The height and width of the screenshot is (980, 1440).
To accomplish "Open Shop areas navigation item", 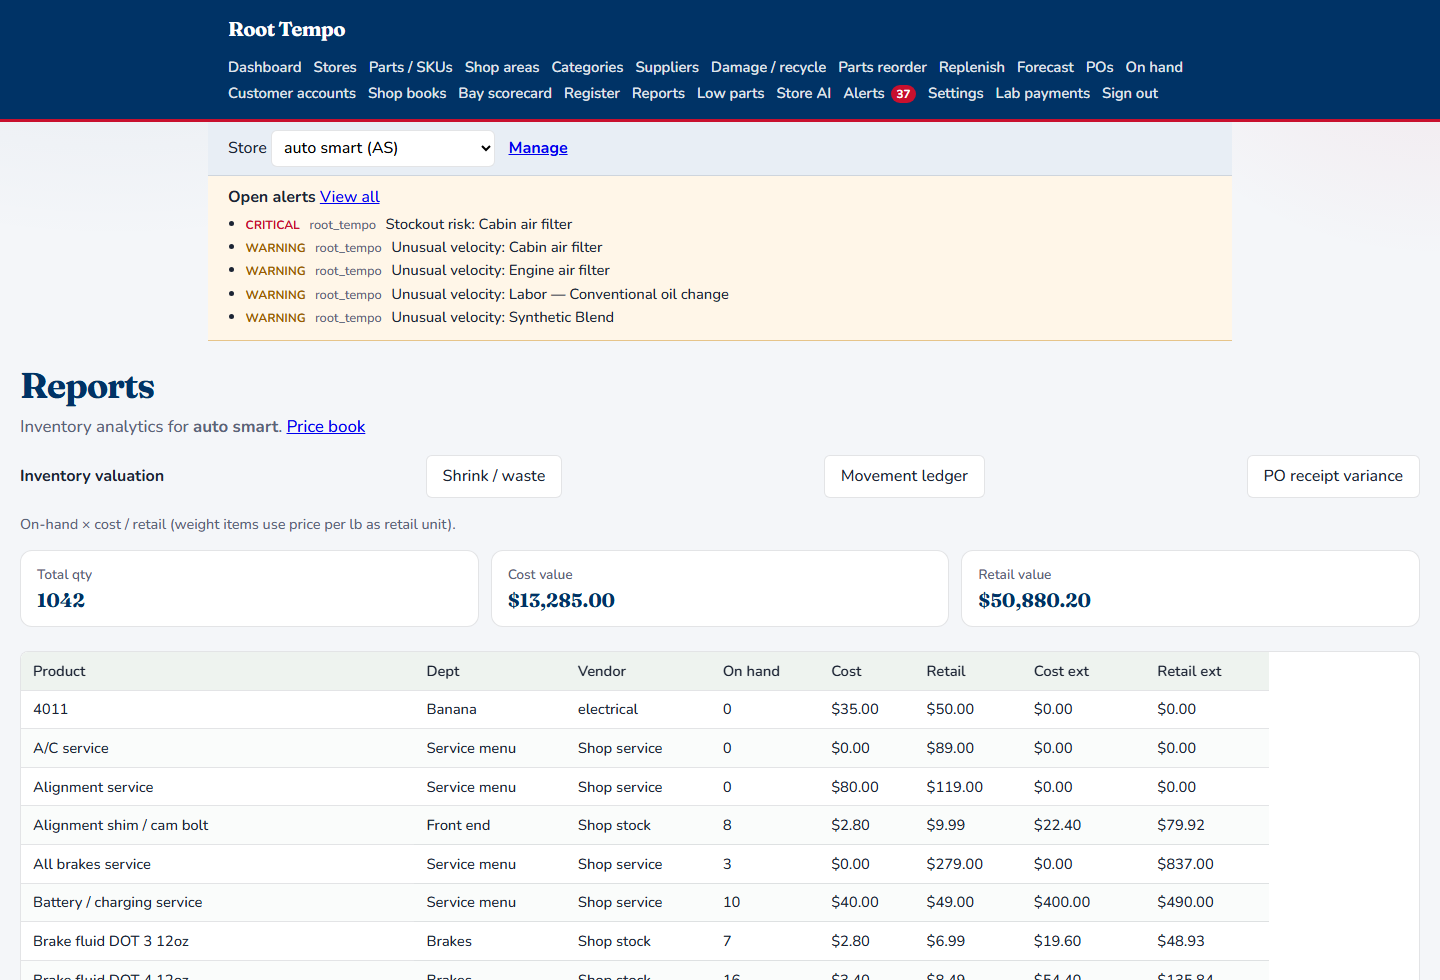I will click(x=502, y=67).
